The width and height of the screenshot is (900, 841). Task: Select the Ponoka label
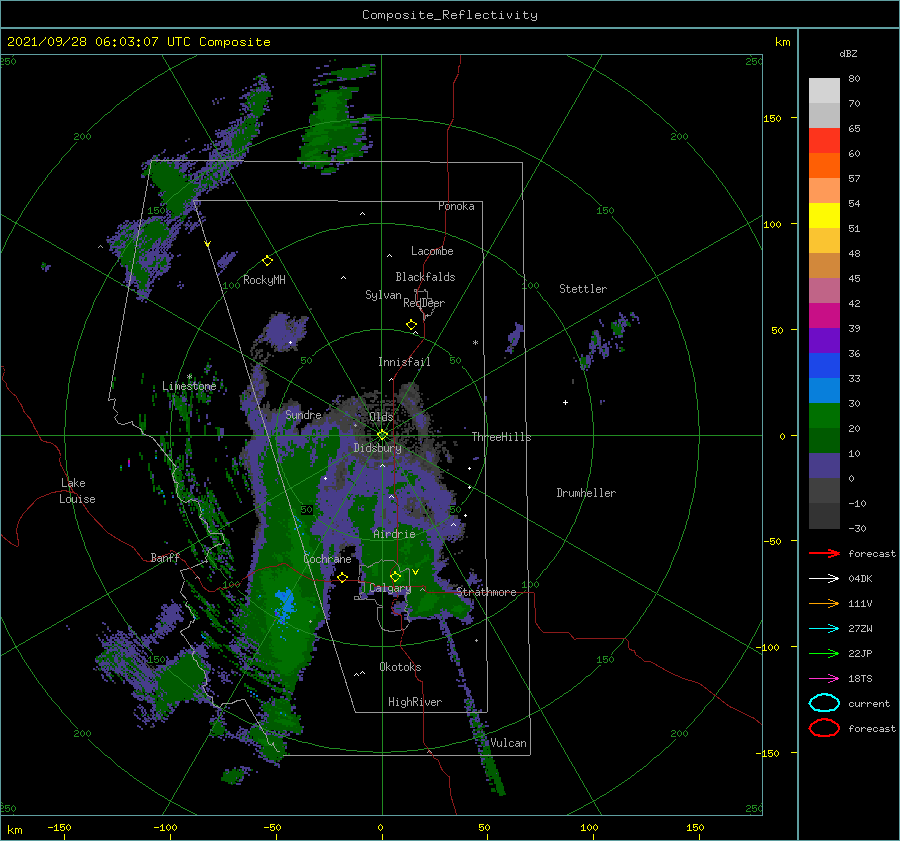(x=456, y=206)
